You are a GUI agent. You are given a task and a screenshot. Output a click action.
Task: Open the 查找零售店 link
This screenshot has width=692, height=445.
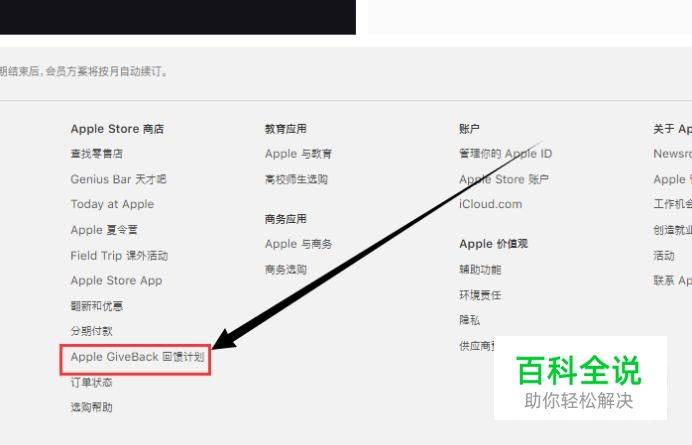click(x=97, y=154)
